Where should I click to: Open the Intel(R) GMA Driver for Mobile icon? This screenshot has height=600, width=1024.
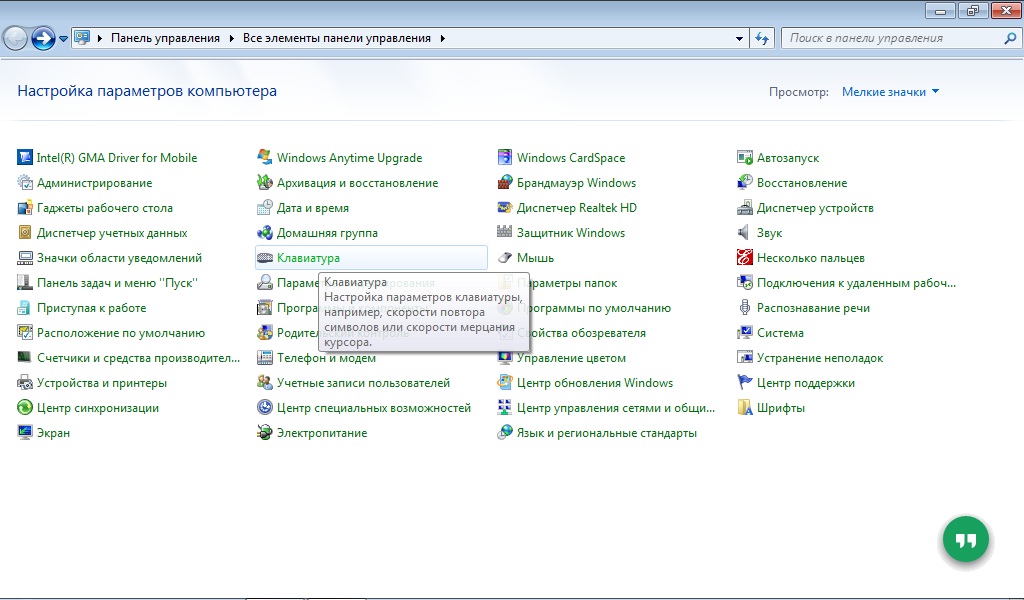click(25, 157)
